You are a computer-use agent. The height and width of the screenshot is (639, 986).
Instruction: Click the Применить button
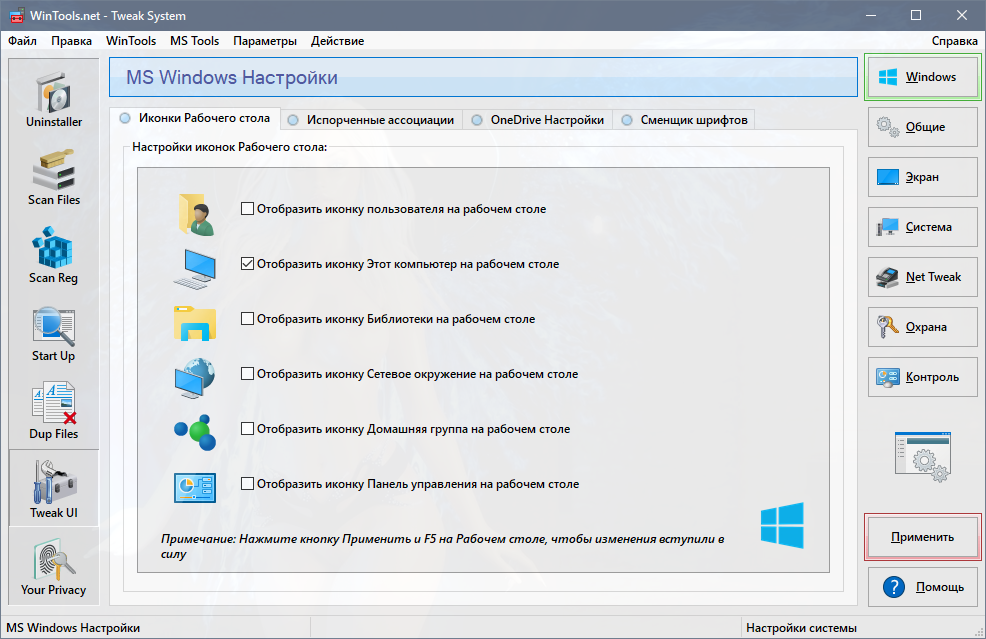922,536
